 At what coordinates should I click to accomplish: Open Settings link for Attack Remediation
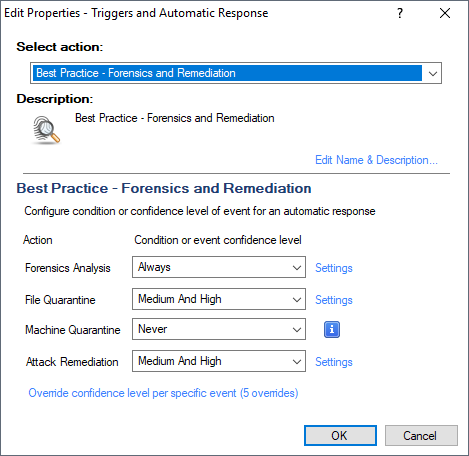pyautogui.click(x=334, y=362)
